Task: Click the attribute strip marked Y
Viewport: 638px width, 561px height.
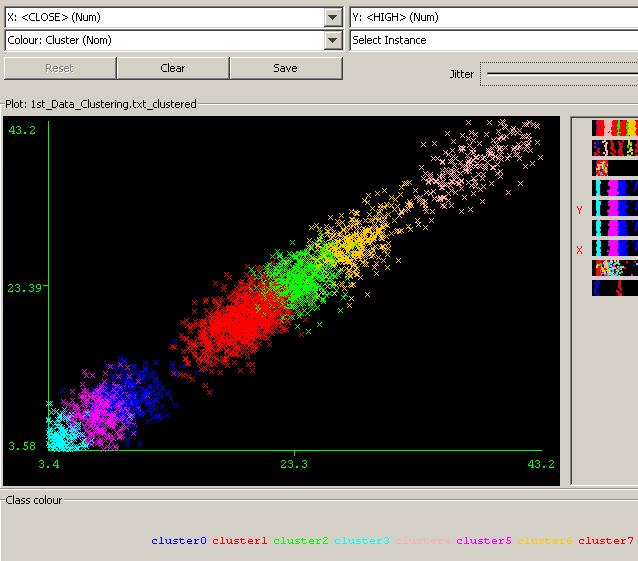Action: coord(615,208)
